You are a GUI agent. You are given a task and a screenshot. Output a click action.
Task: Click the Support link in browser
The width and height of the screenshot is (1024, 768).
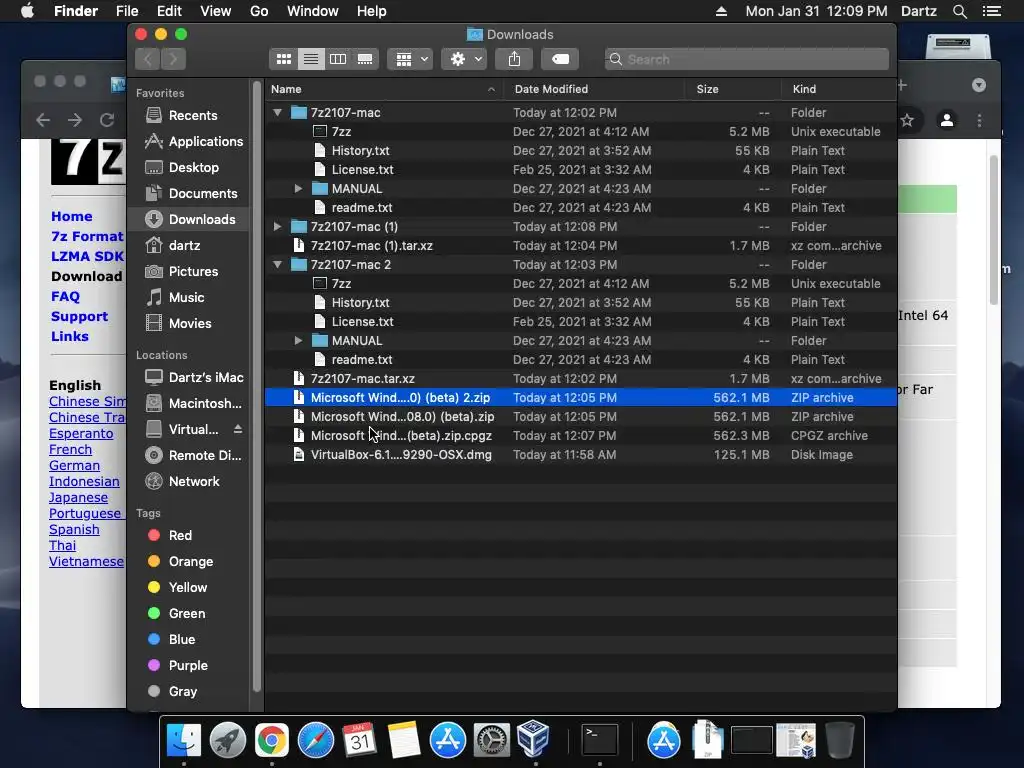(x=79, y=317)
